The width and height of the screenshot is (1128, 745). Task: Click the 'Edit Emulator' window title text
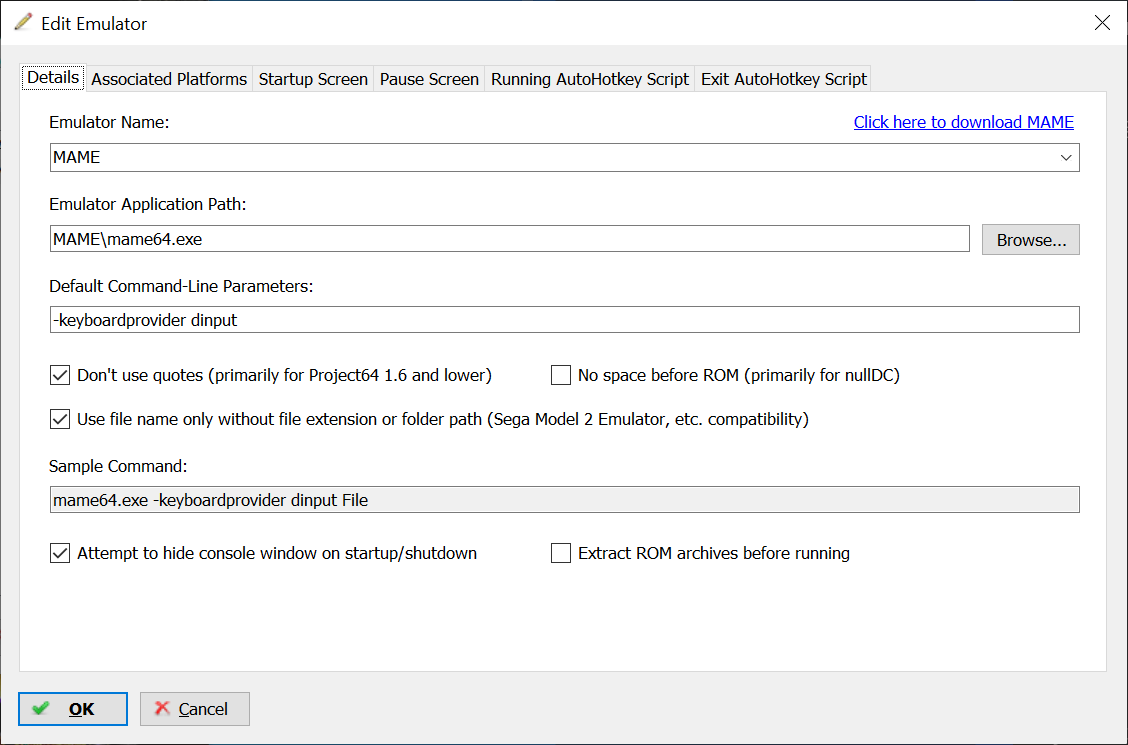tap(94, 24)
